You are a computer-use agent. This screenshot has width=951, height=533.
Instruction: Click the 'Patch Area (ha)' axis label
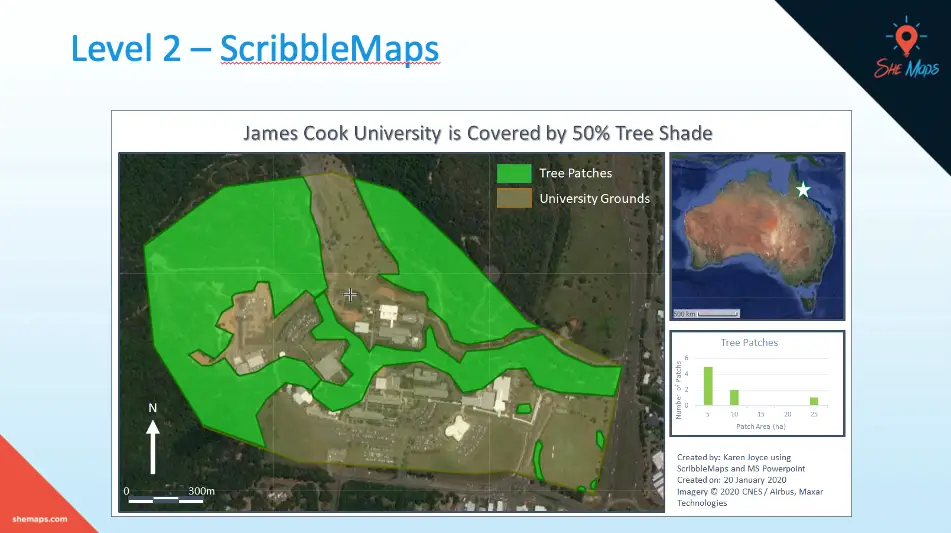(x=761, y=427)
